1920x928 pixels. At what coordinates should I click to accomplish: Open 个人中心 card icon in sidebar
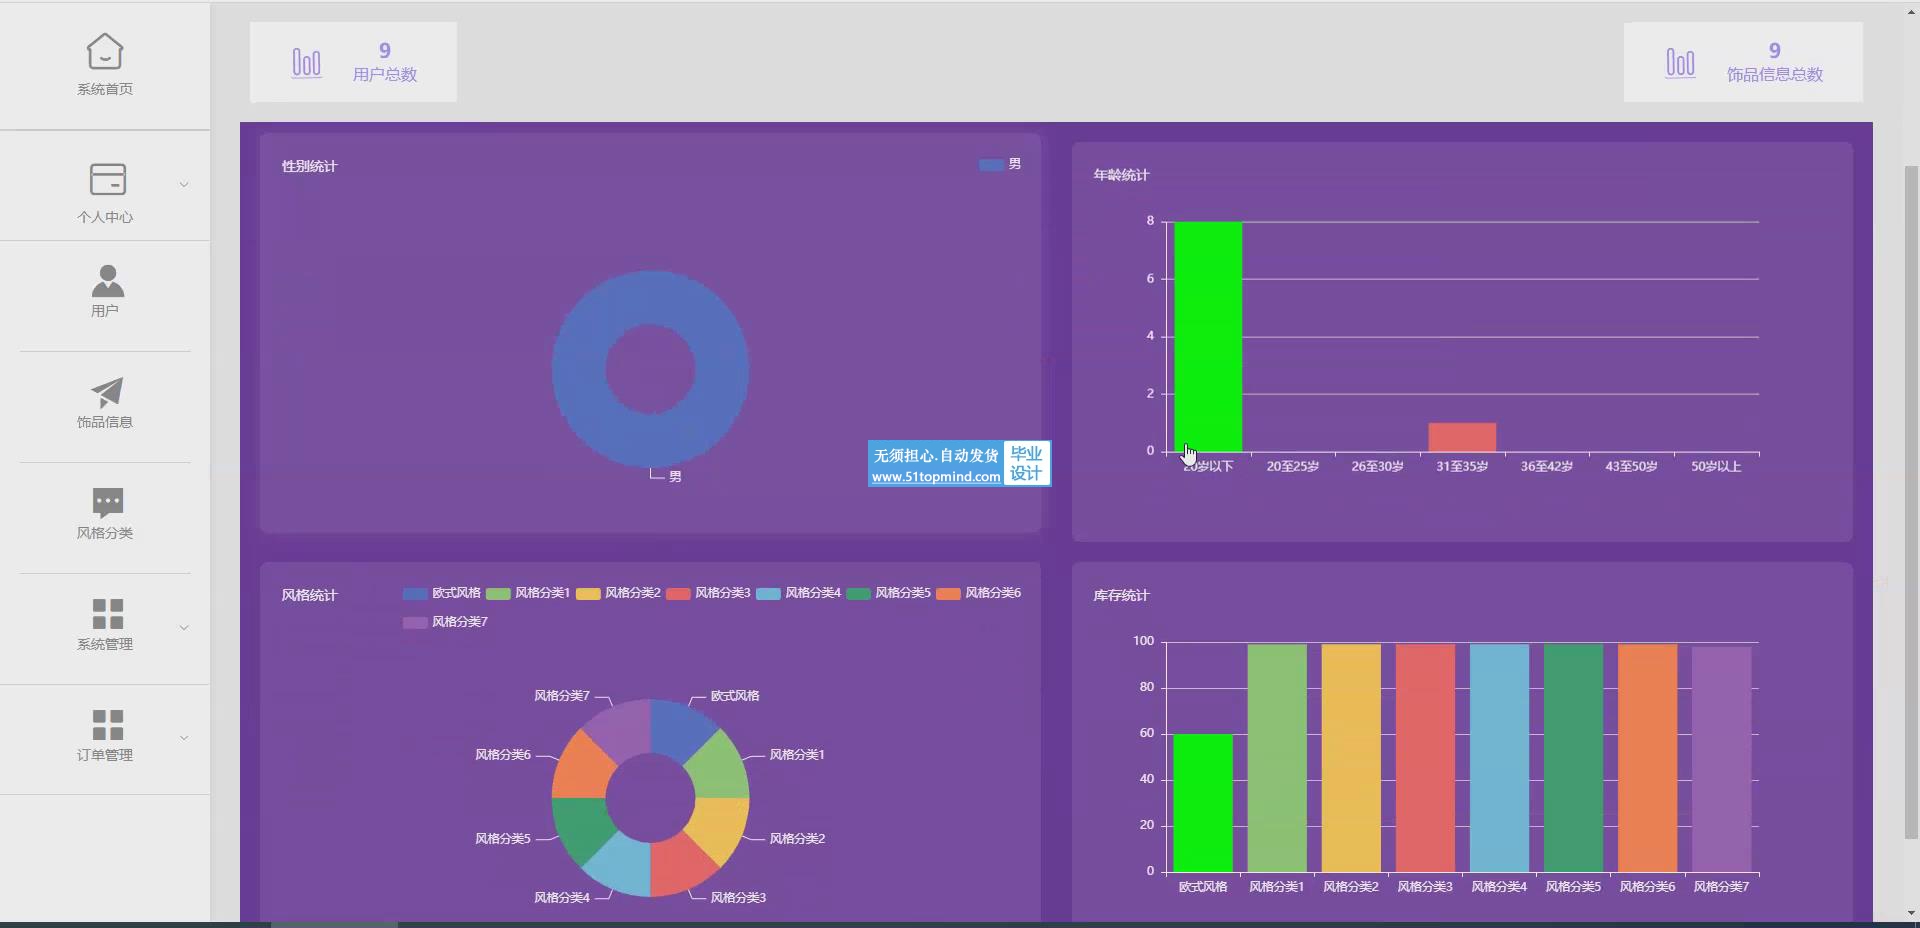tap(107, 179)
